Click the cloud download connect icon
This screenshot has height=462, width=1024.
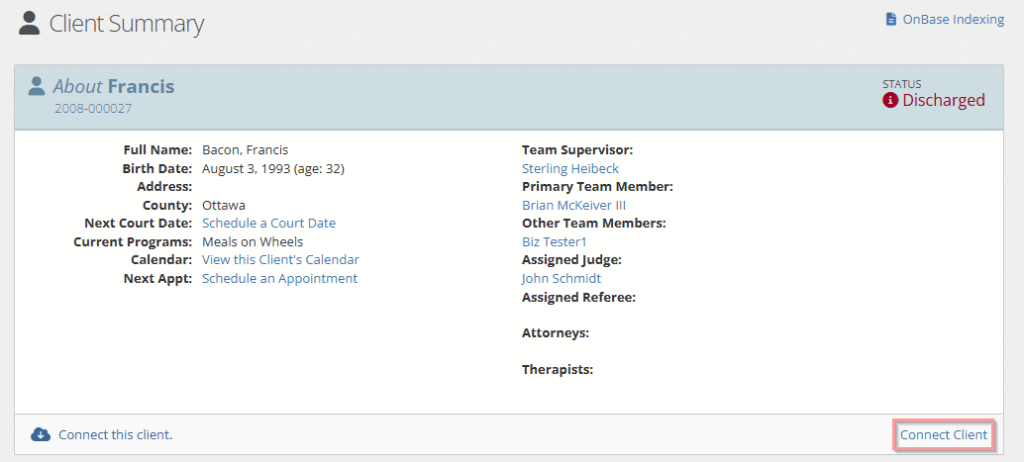tap(41, 434)
